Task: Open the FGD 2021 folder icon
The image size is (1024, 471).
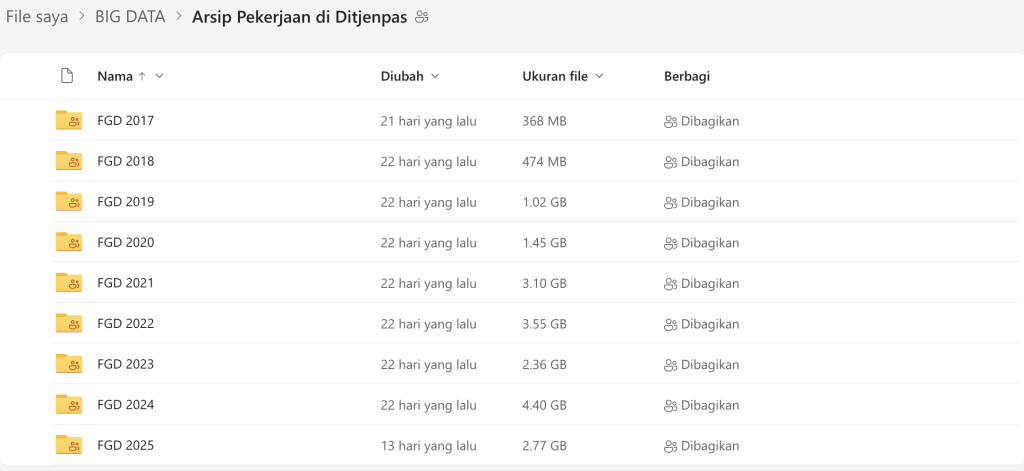Action: pos(69,282)
